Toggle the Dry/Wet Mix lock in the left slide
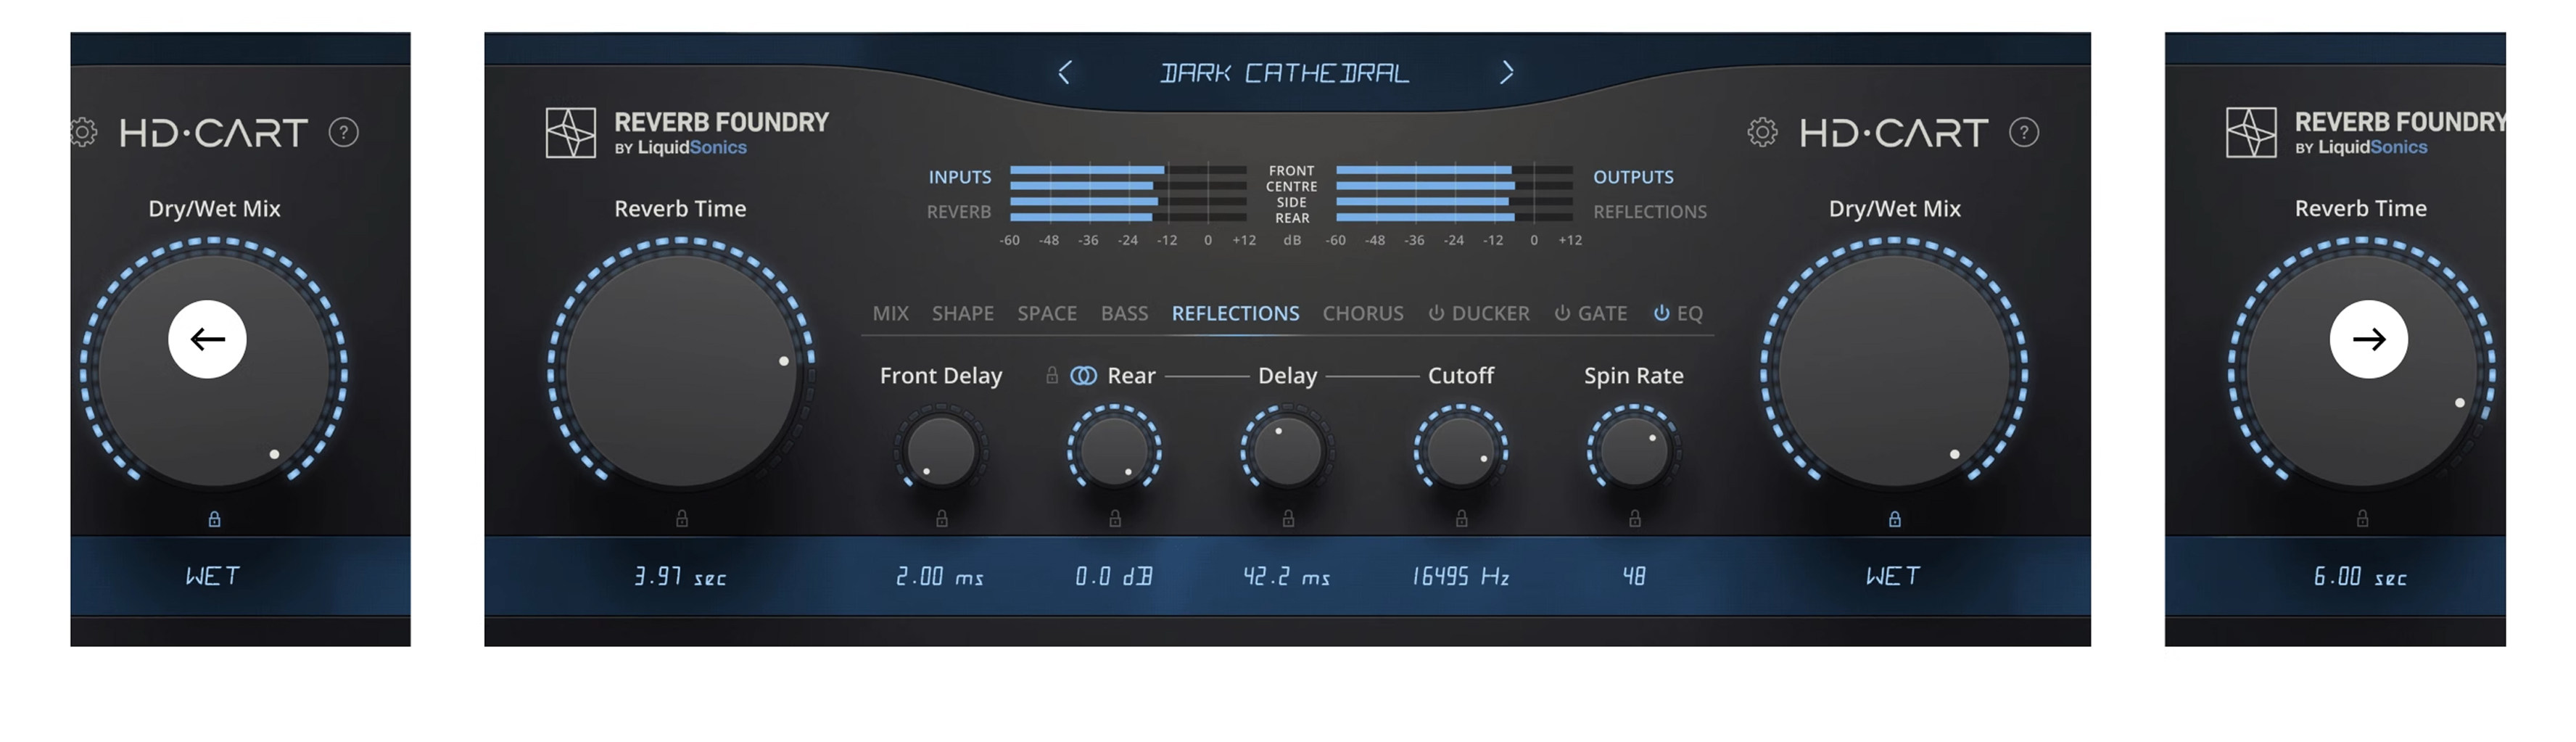Screen dimensions: 2576x742 tap(214, 519)
